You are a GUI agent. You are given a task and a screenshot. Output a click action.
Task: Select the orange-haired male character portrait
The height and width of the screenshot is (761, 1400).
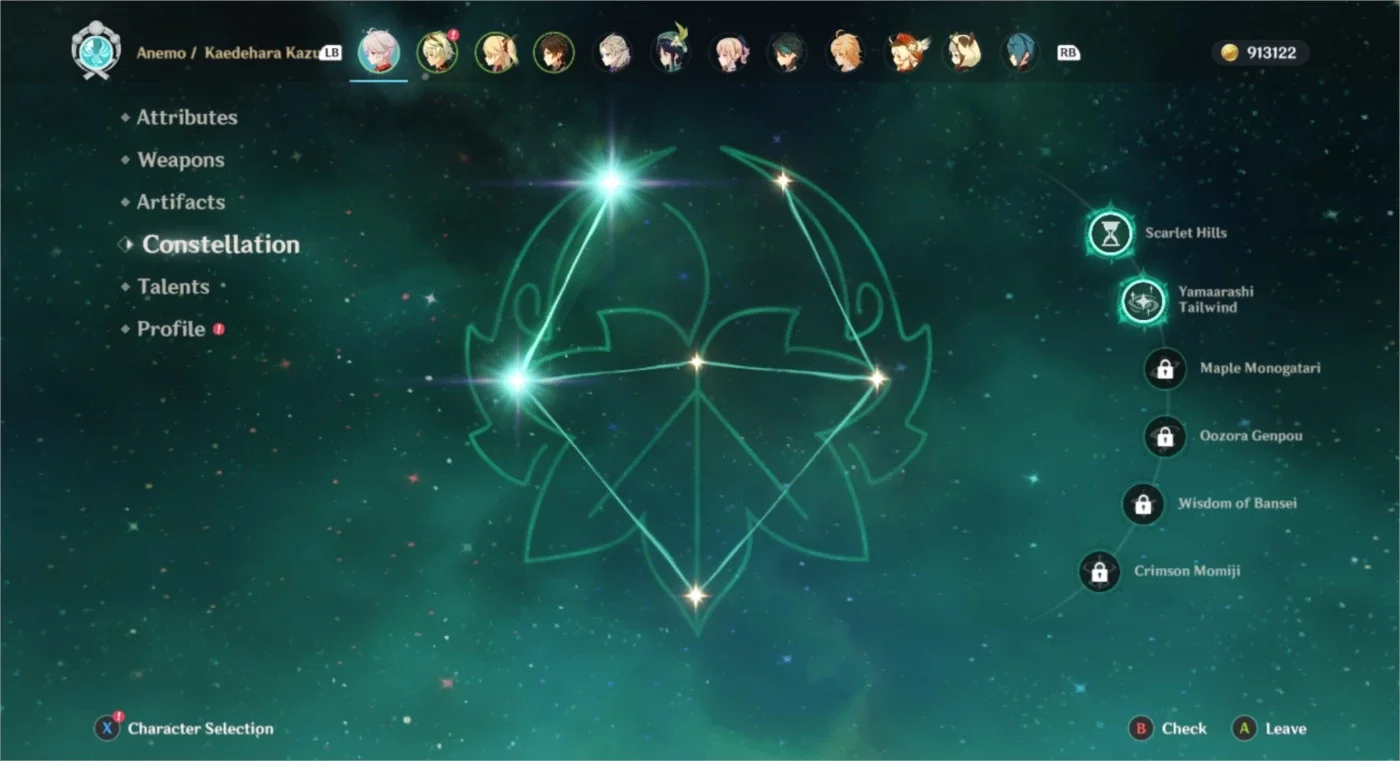[846, 52]
